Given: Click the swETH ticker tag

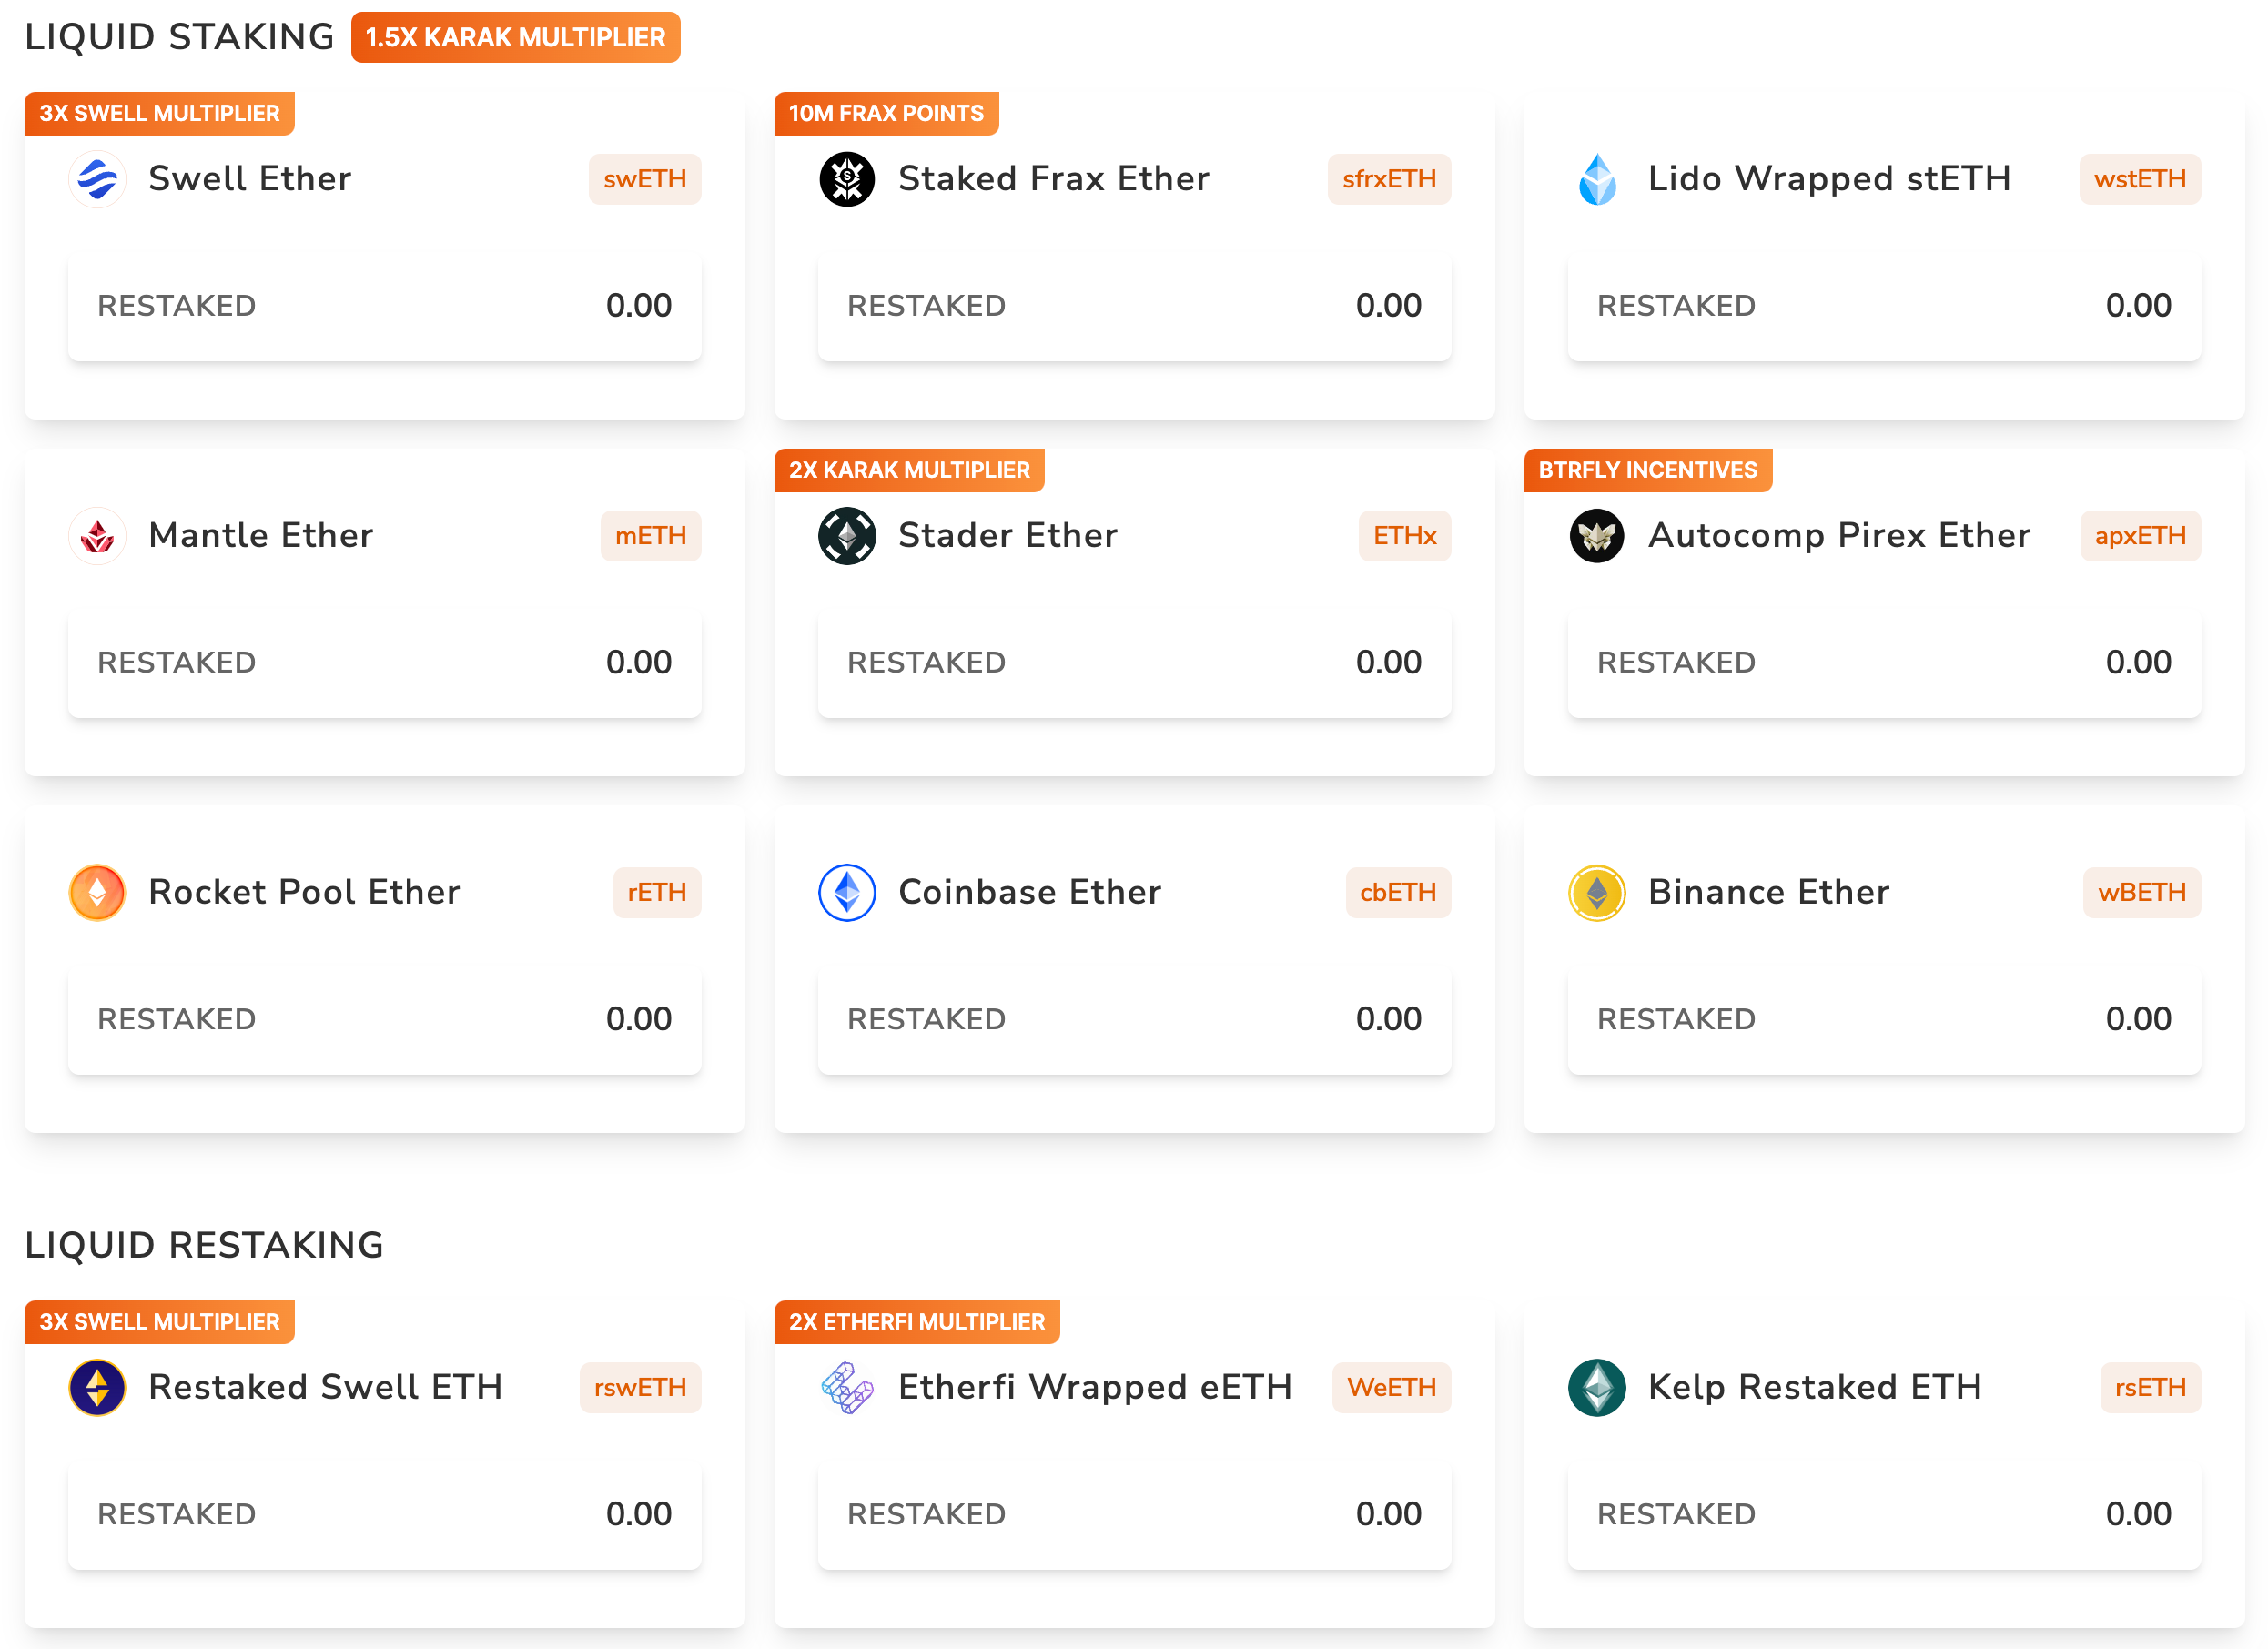Looking at the screenshot, I should [x=644, y=179].
